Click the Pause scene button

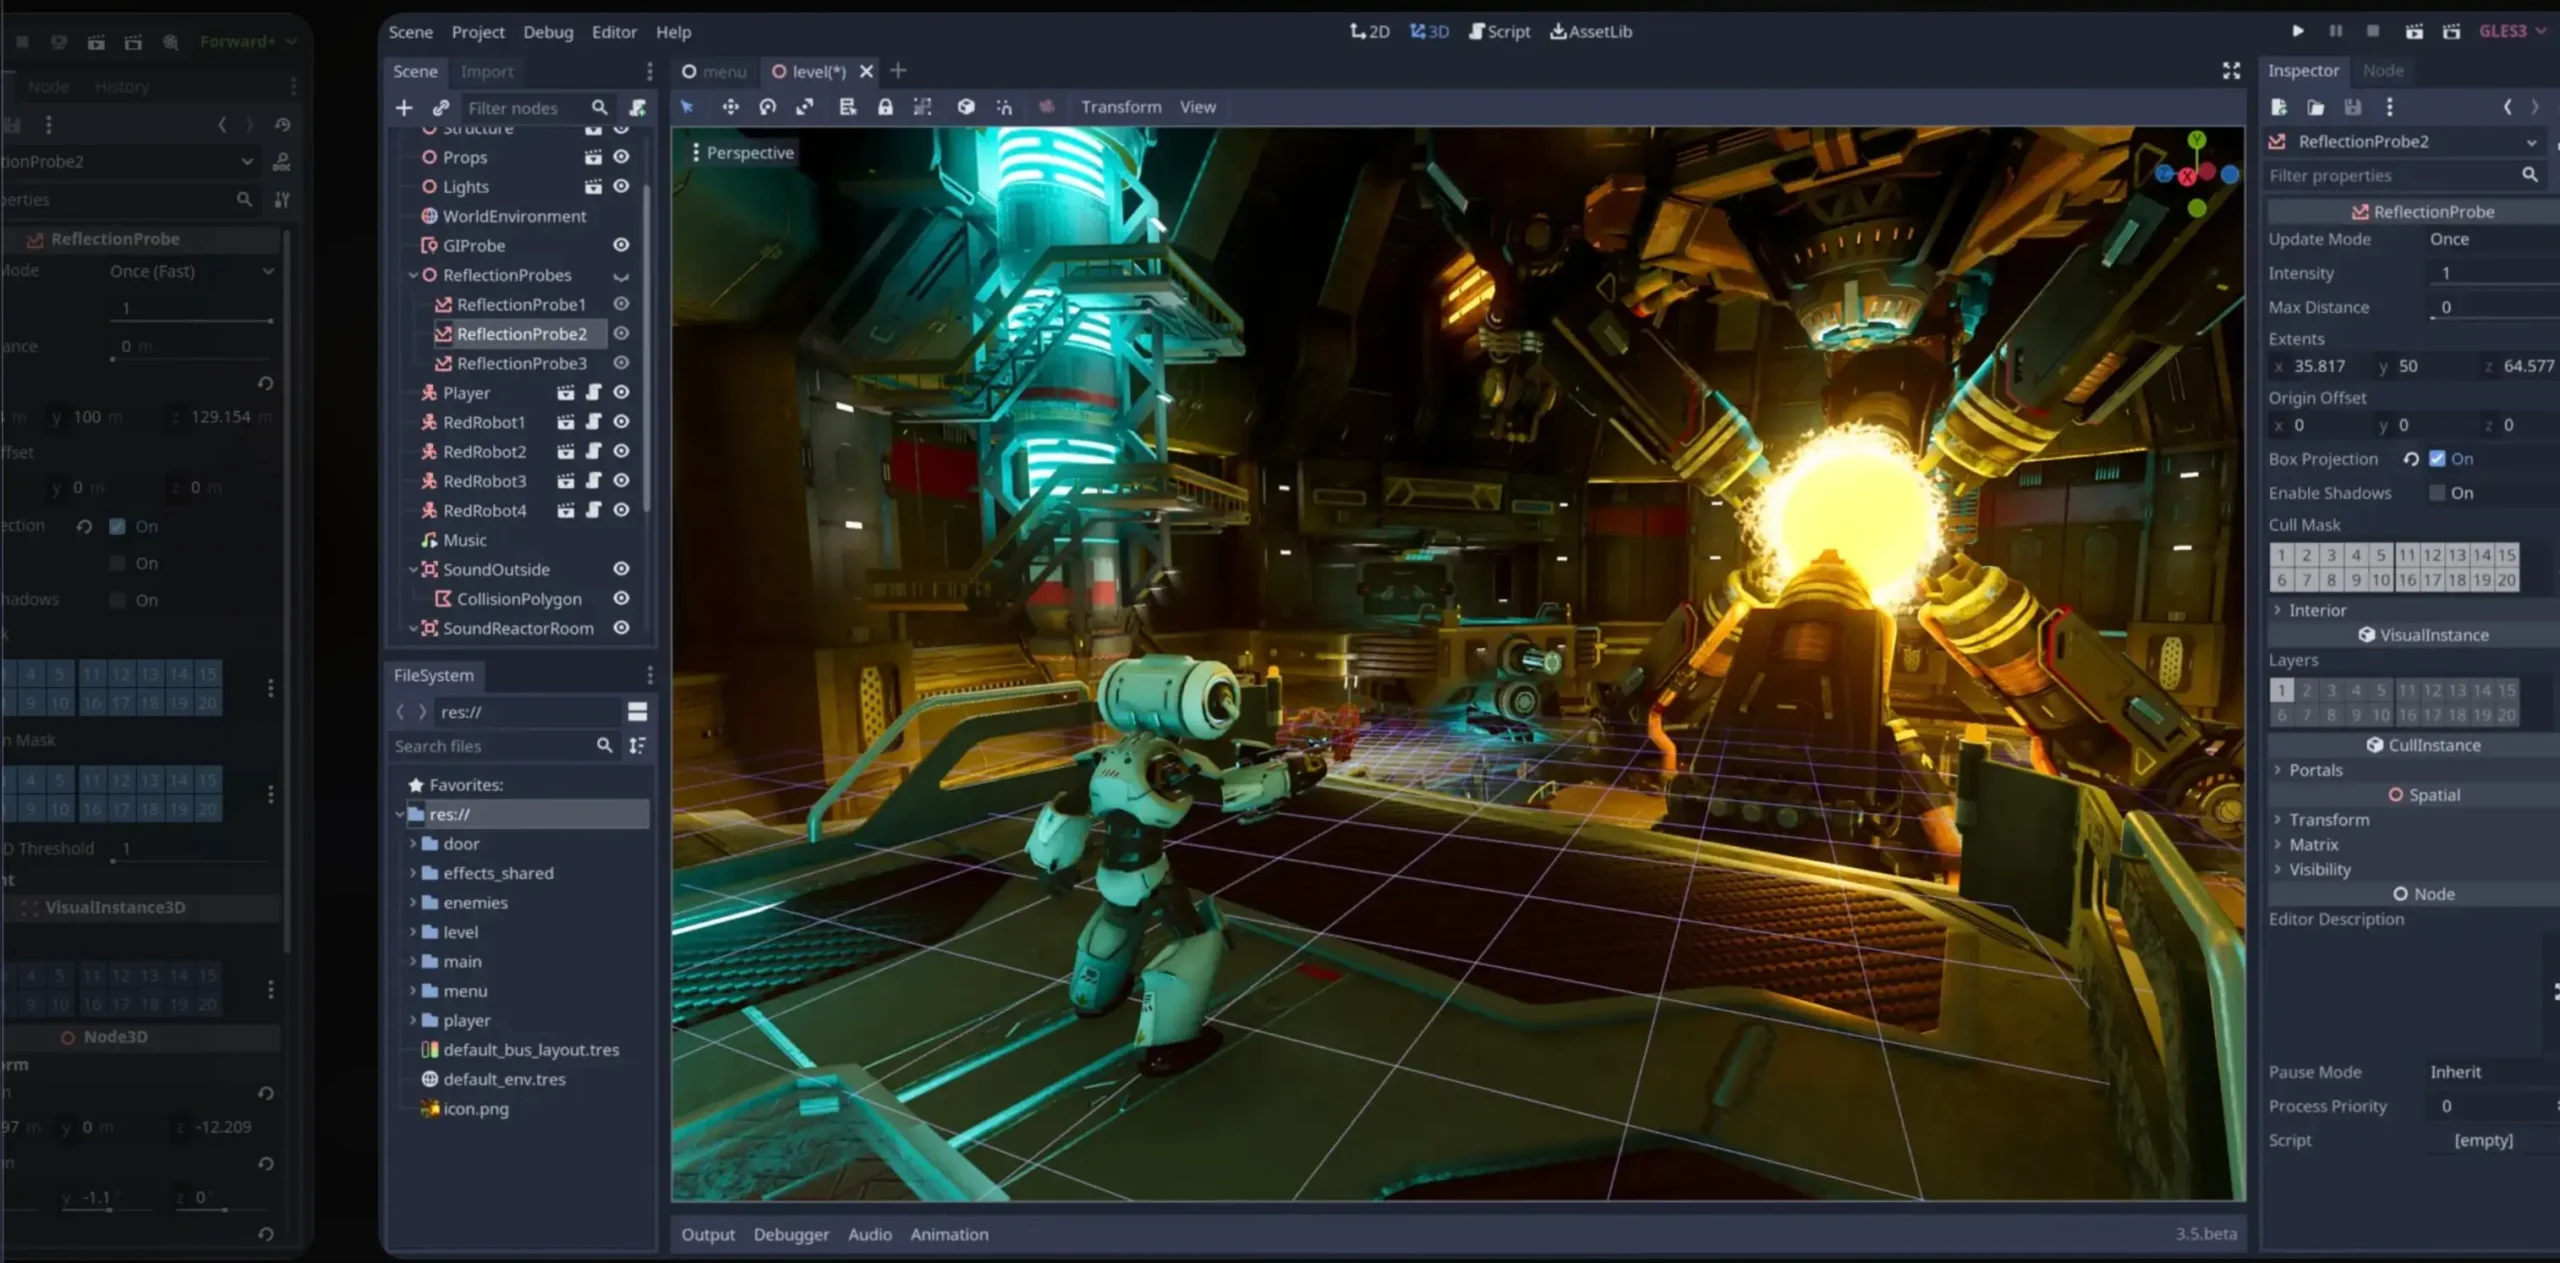click(x=2336, y=31)
